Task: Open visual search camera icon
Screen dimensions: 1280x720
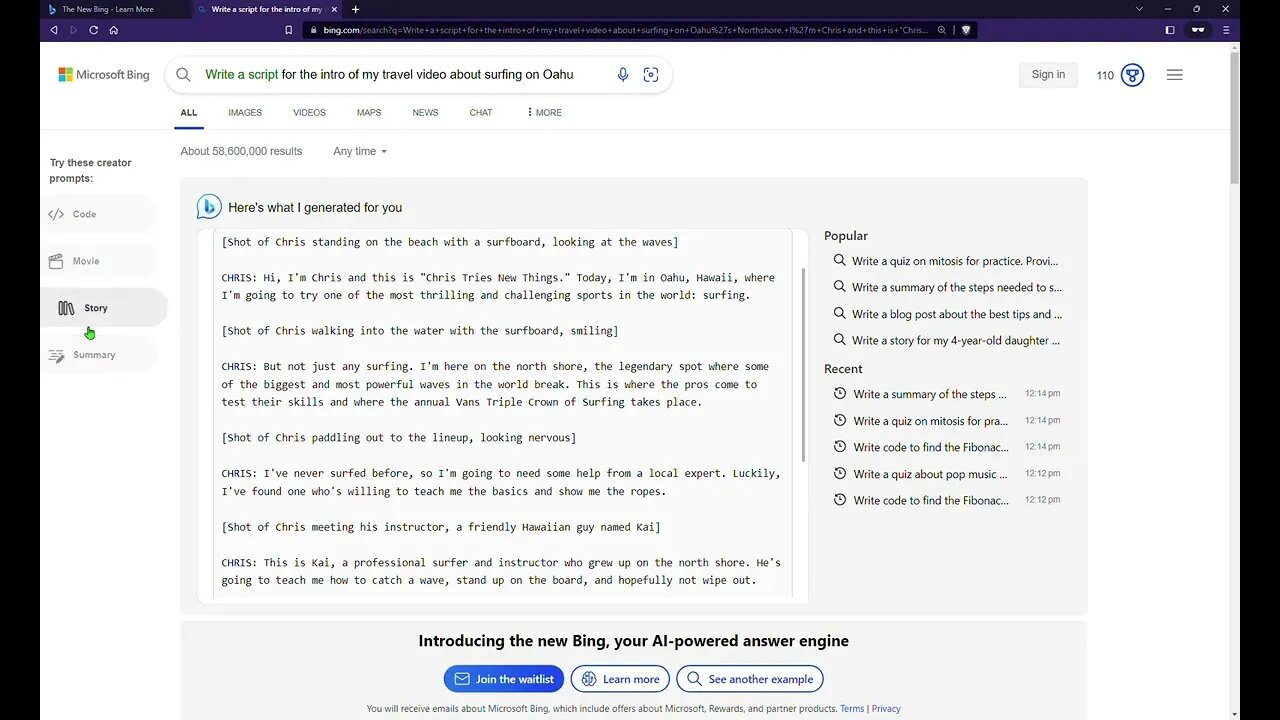Action: click(x=651, y=75)
